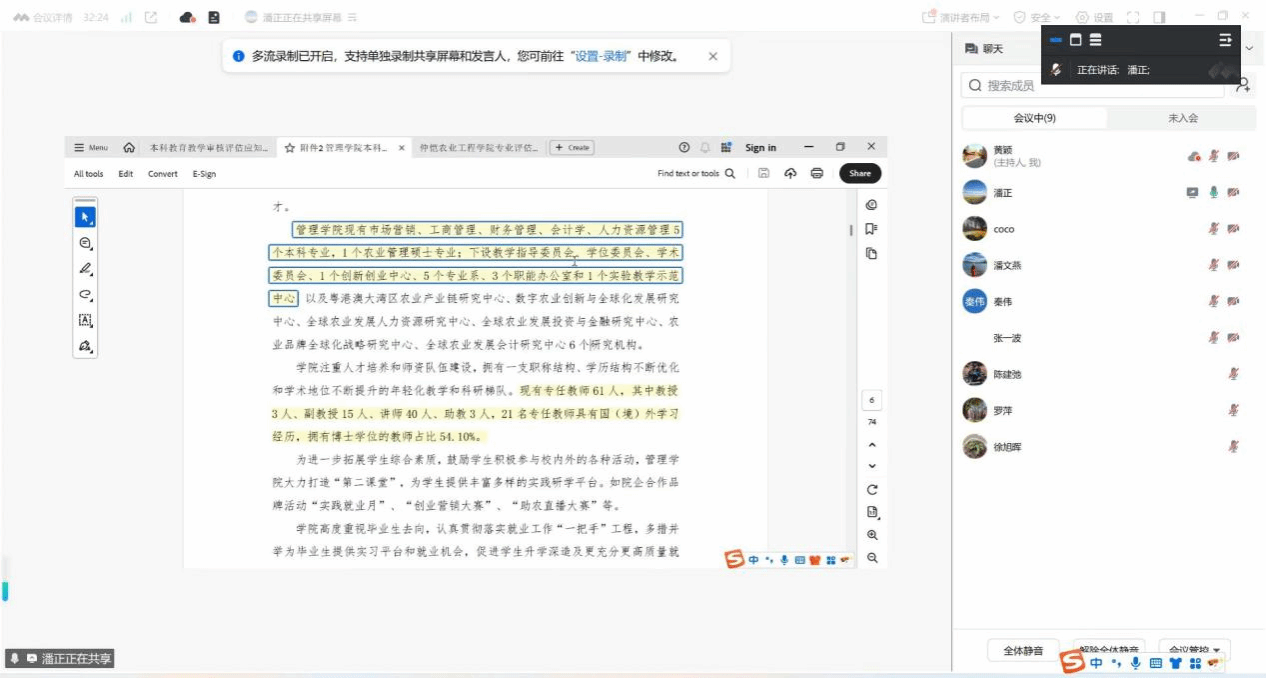Unmute 陈建弛's microphone
1266x678 pixels.
(1234, 374)
